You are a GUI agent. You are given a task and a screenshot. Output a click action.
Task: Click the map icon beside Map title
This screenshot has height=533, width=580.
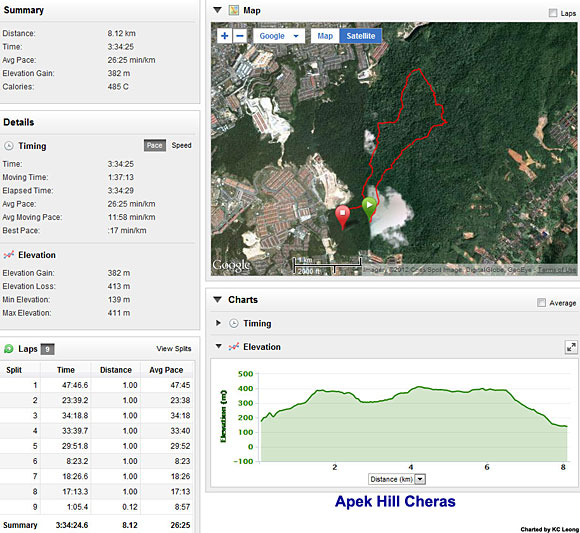pyautogui.click(x=233, y=10)
